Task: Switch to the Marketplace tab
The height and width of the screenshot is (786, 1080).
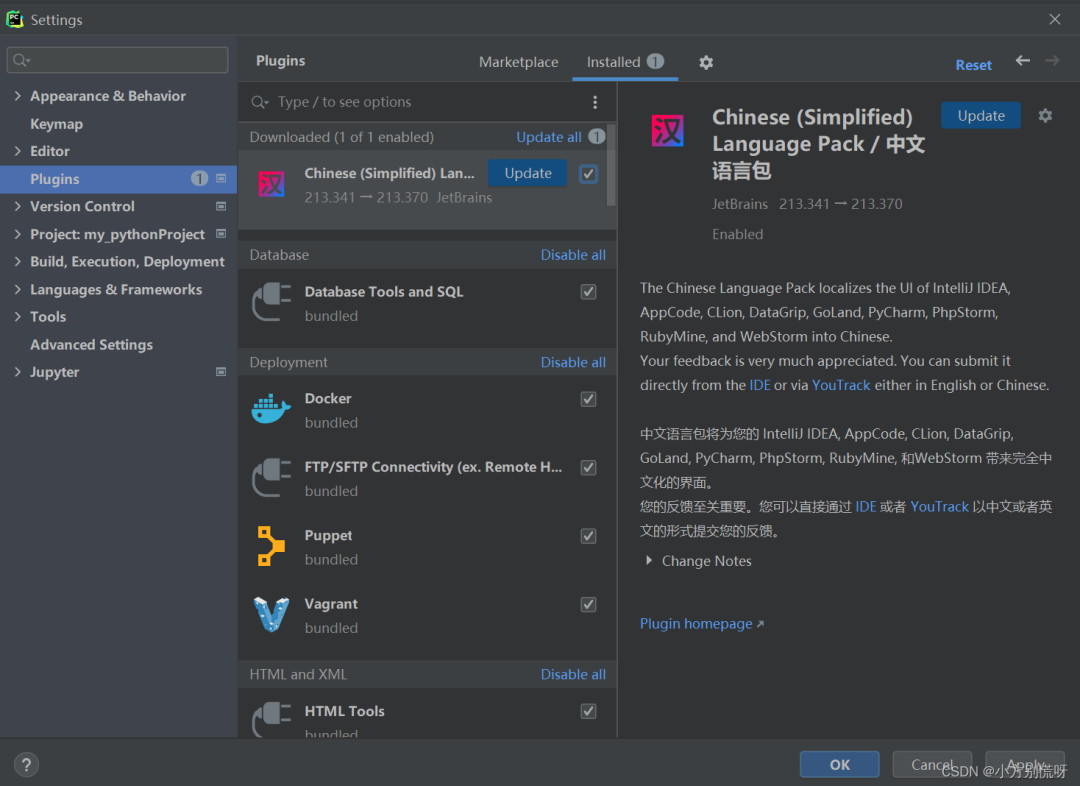Action: point(519,62)
